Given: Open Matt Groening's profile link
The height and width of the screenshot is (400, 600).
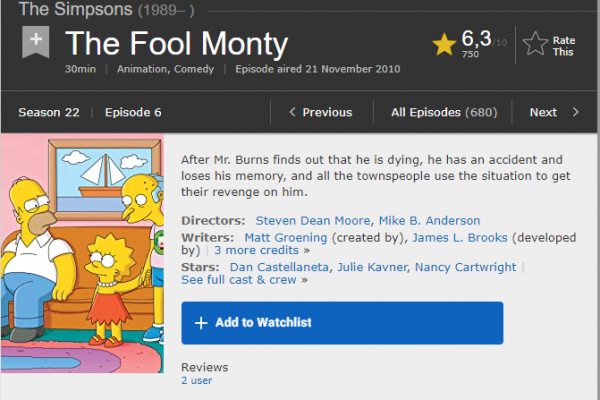Looking at the screenshot, I should coord(286,238).
